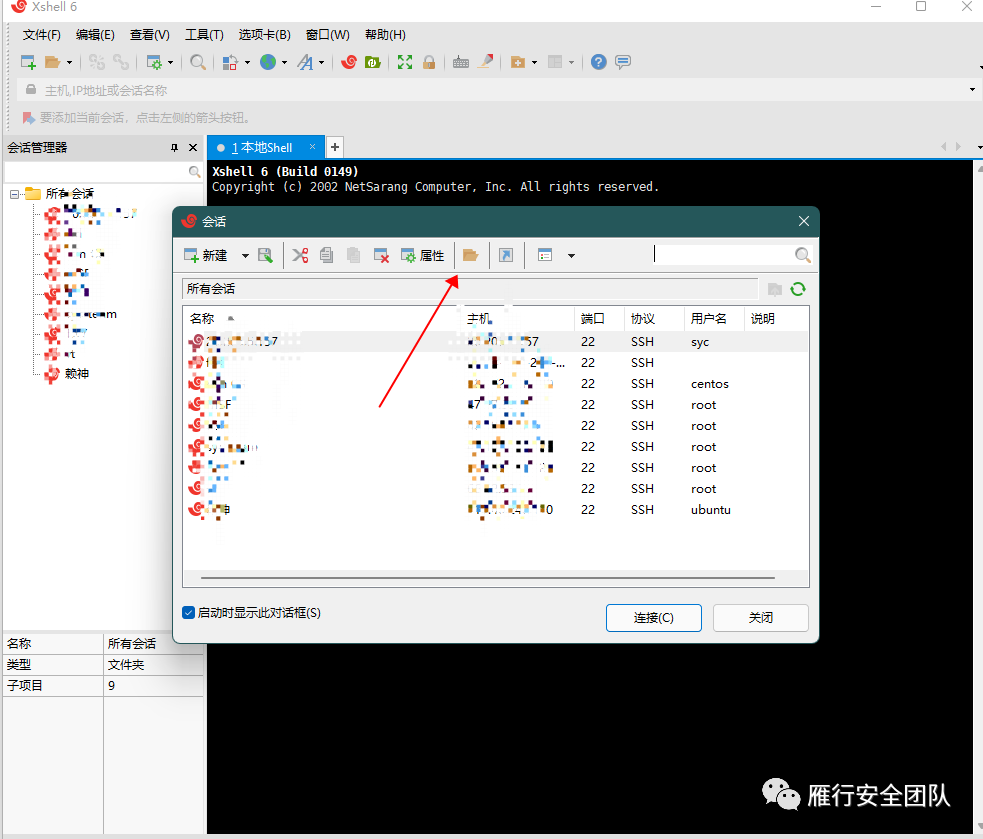Close the session manager panel
Screen dimensions: 983x839
[x=193, y=148]
